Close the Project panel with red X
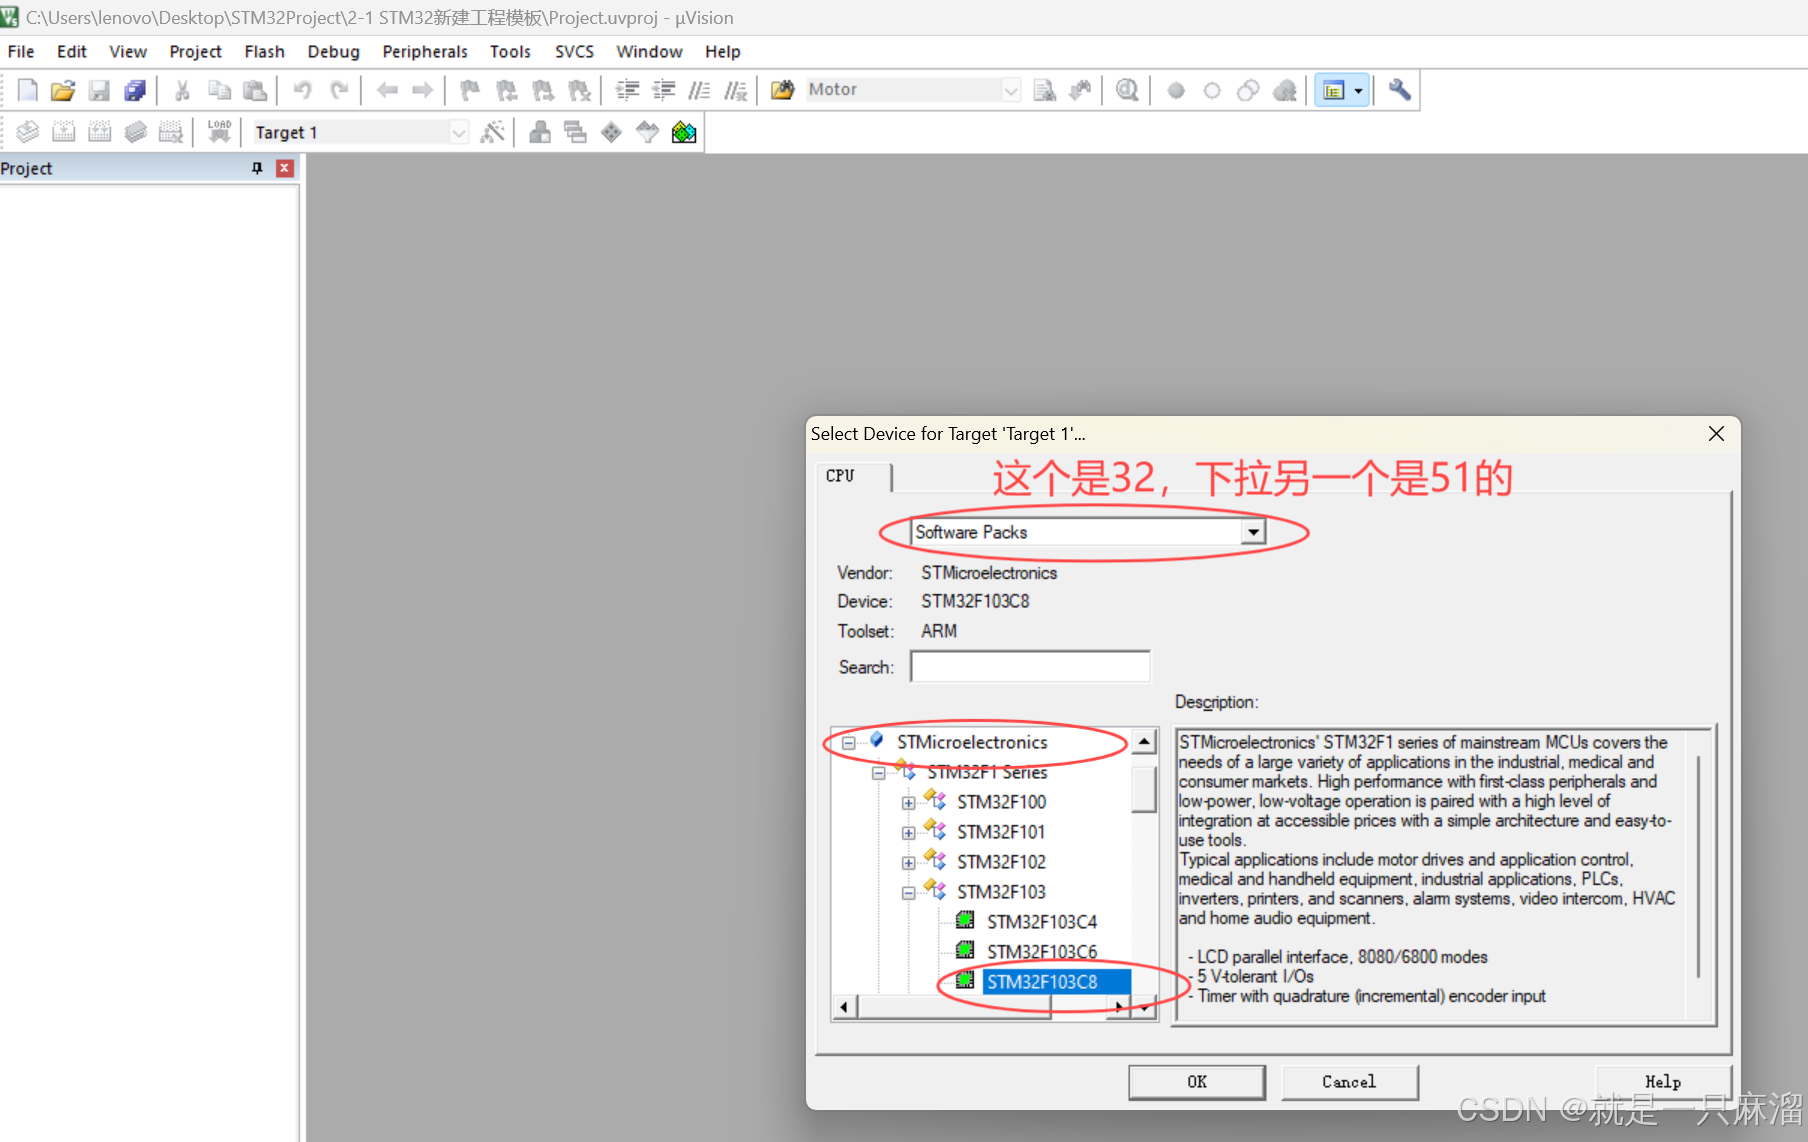 [284, 168]
